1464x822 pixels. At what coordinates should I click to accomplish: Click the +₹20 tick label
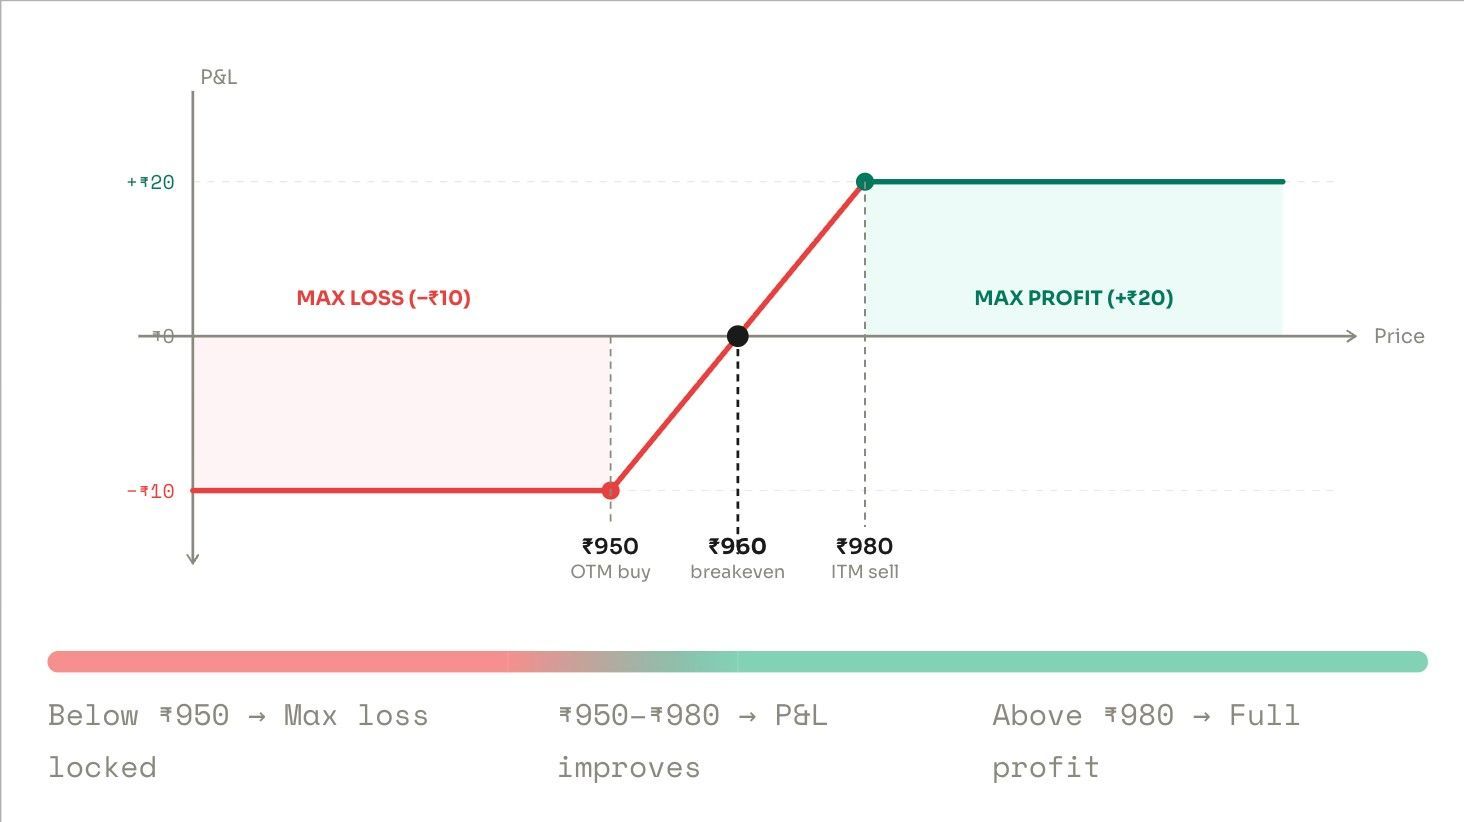point(150,182)
